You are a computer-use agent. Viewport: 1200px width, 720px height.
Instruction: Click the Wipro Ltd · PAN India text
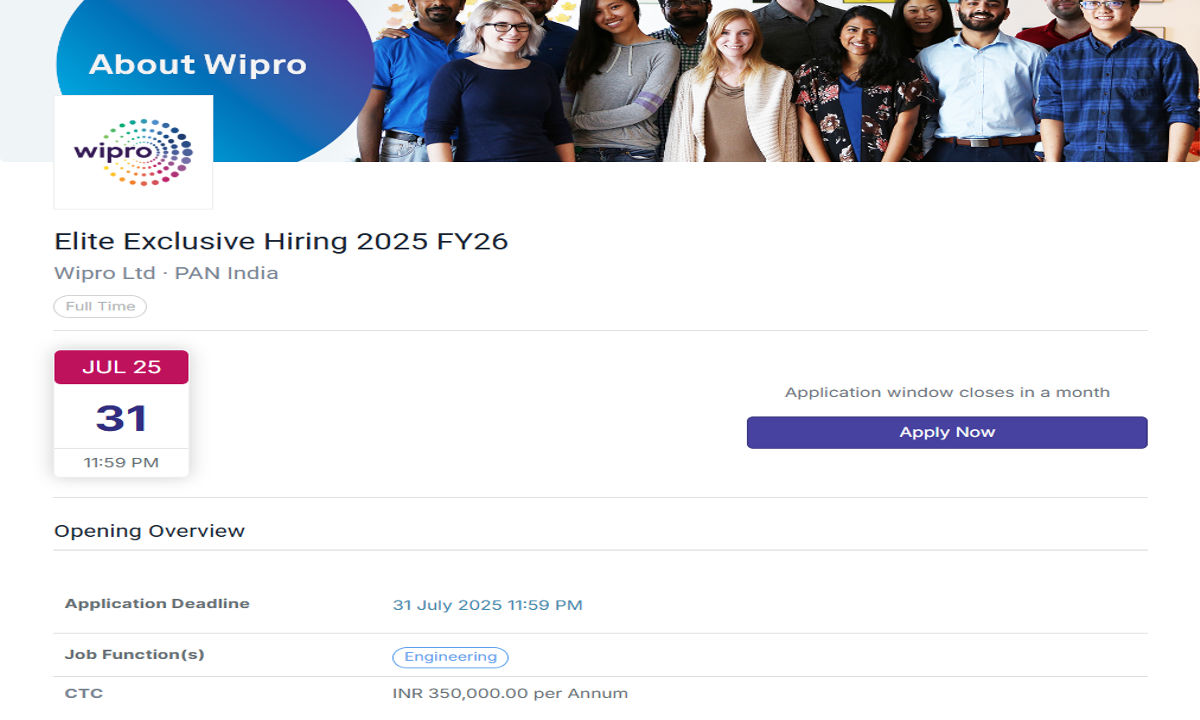coord(166,273)
